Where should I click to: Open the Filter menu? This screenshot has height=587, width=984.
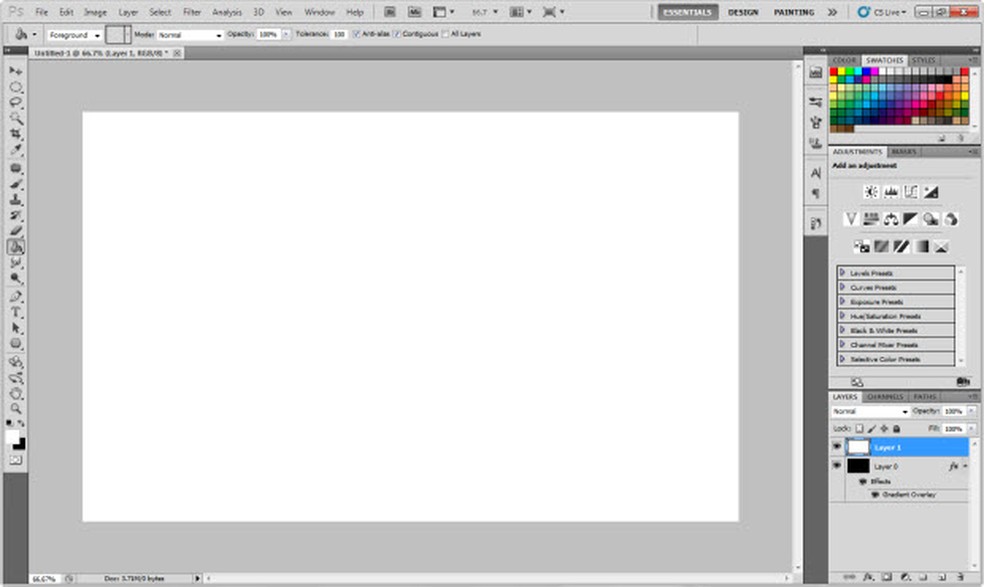point(192,12)
